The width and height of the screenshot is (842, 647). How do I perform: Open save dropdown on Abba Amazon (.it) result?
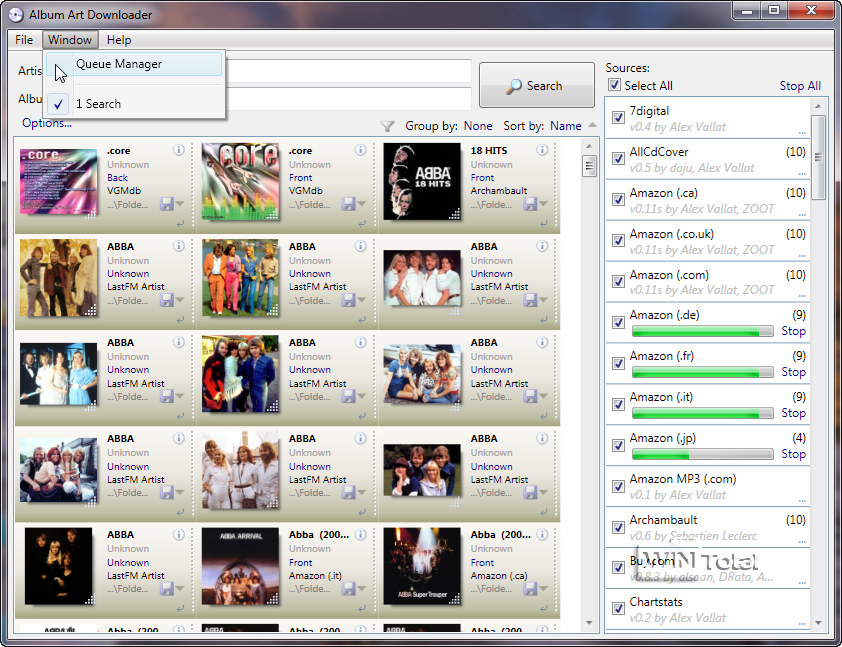[x=362, y=588]
